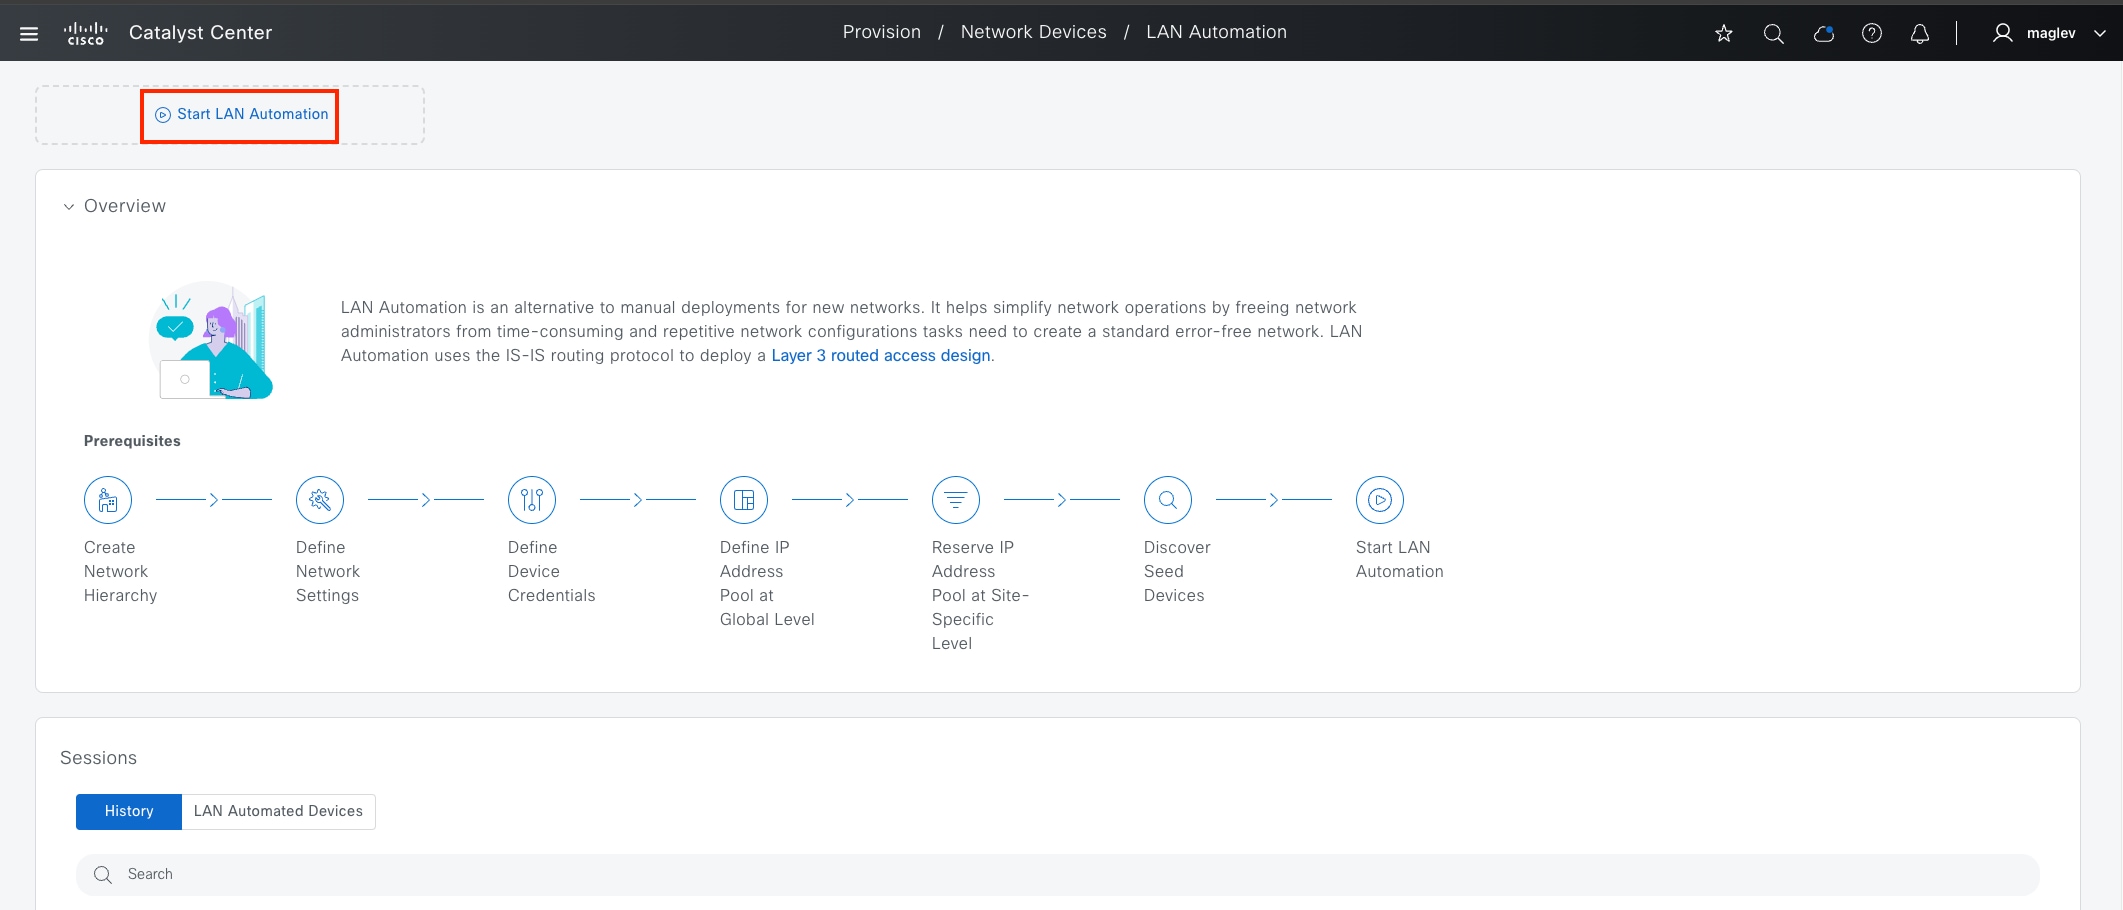The width and height of the screenshot is (2123, 910).
Task: Select the History tab
Action: click(x=128, y=811)
